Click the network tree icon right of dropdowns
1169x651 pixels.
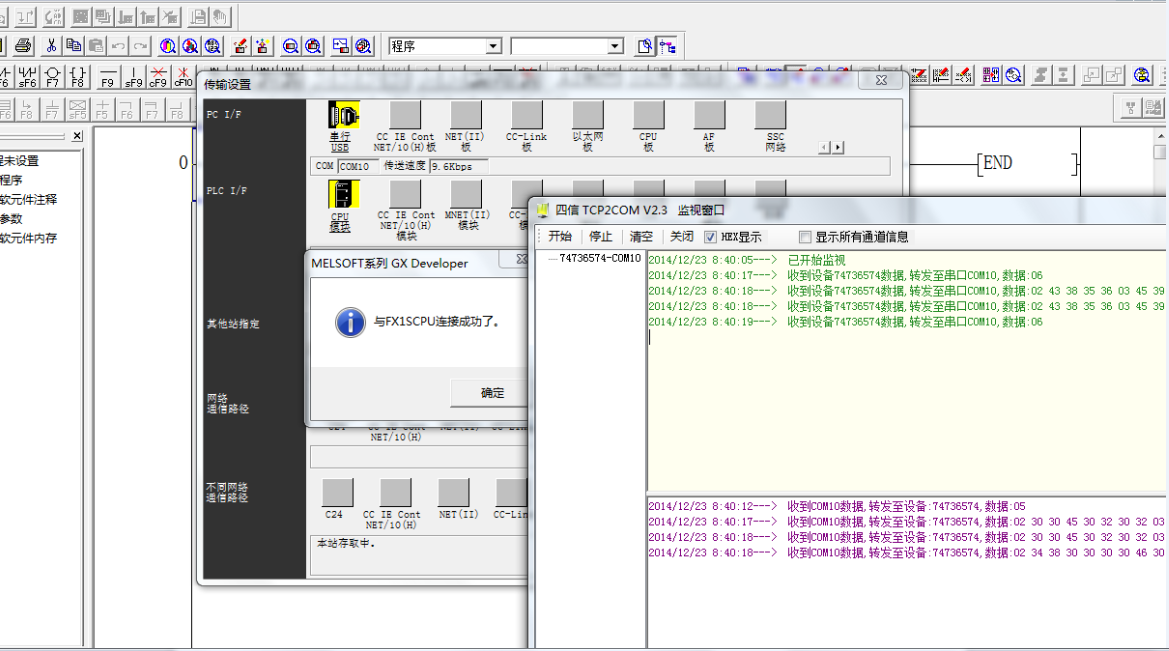(667, 46)
